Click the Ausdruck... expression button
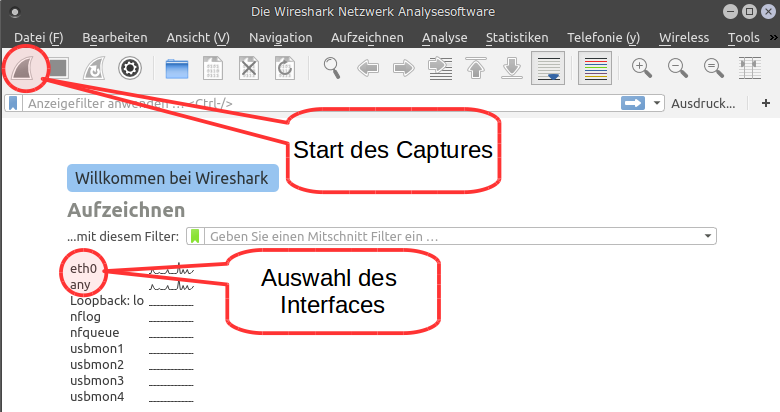 [x=708, y=103]
